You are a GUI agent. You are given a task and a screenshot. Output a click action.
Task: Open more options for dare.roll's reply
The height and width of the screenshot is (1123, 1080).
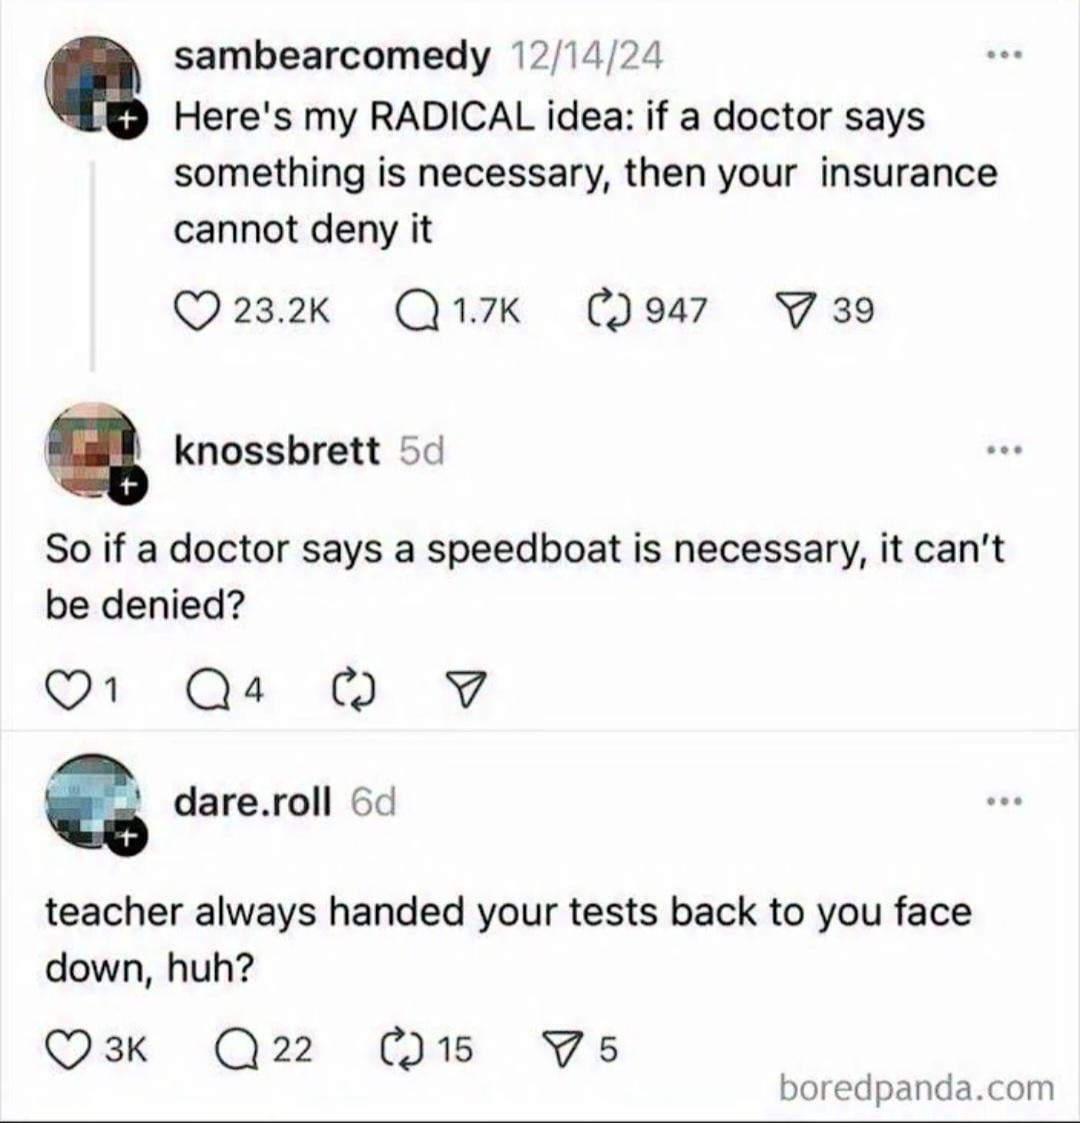coord(1003,801)
